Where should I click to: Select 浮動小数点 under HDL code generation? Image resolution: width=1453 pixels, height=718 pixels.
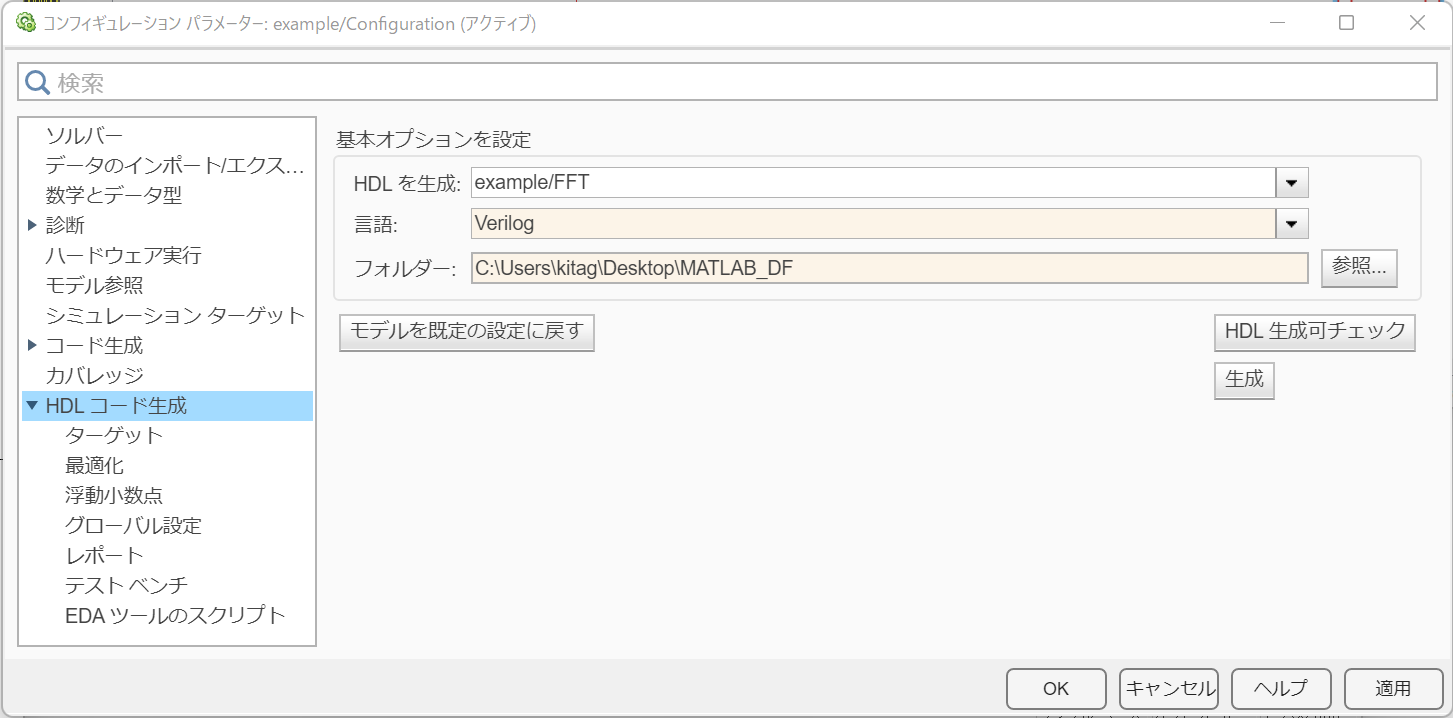(x=113, y=496)
